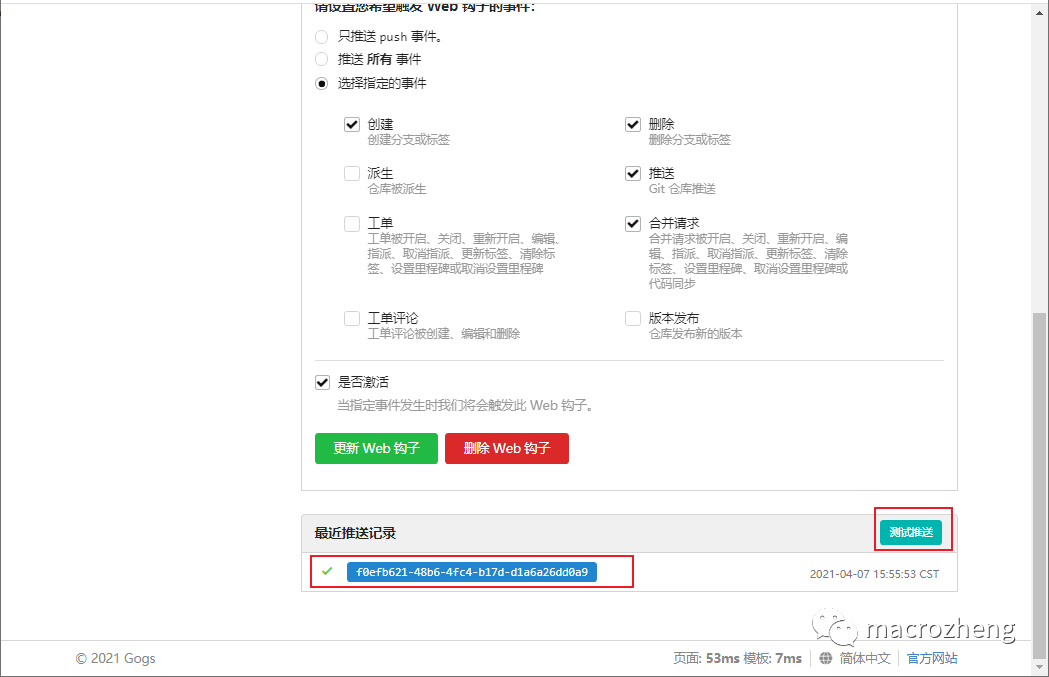Uncheck the 是否激活 activation checkbox

pos(322,382)
